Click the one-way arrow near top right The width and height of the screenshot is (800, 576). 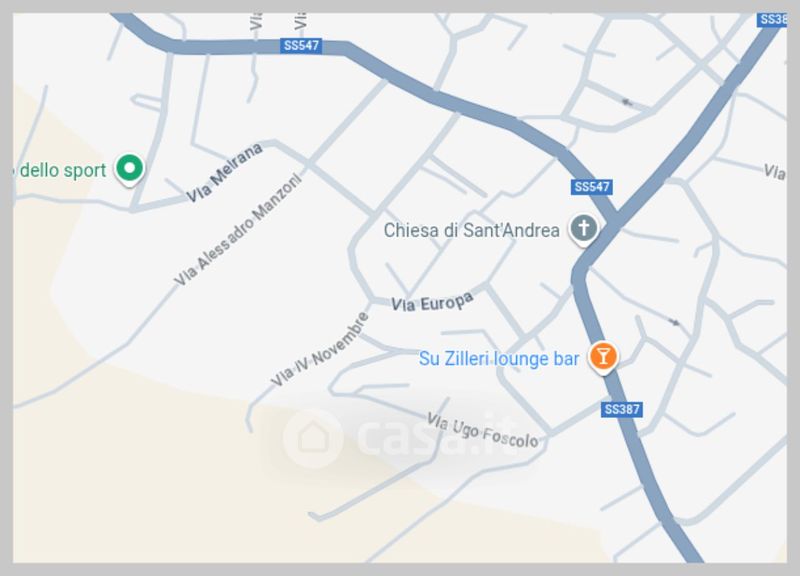627,103
